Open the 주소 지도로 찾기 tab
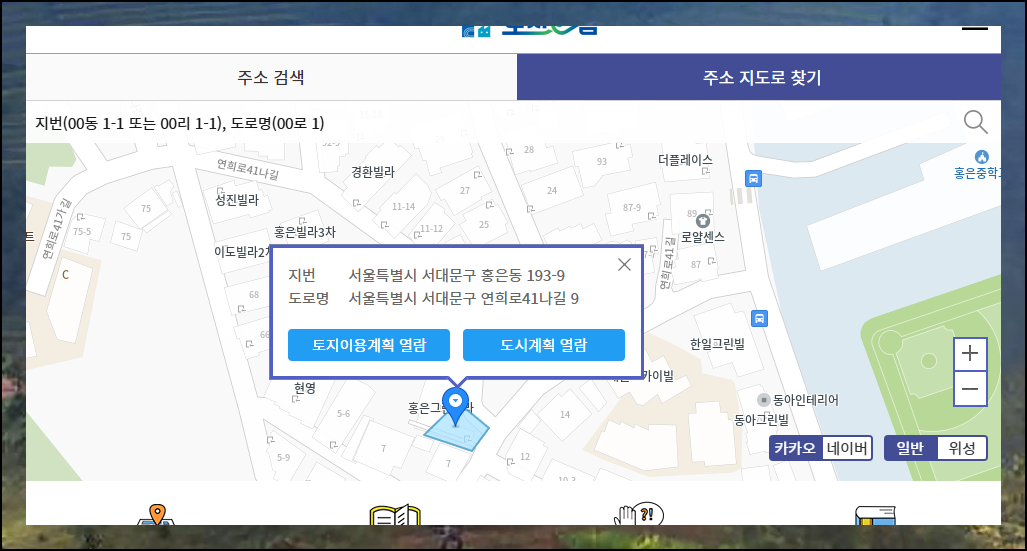 759,77
